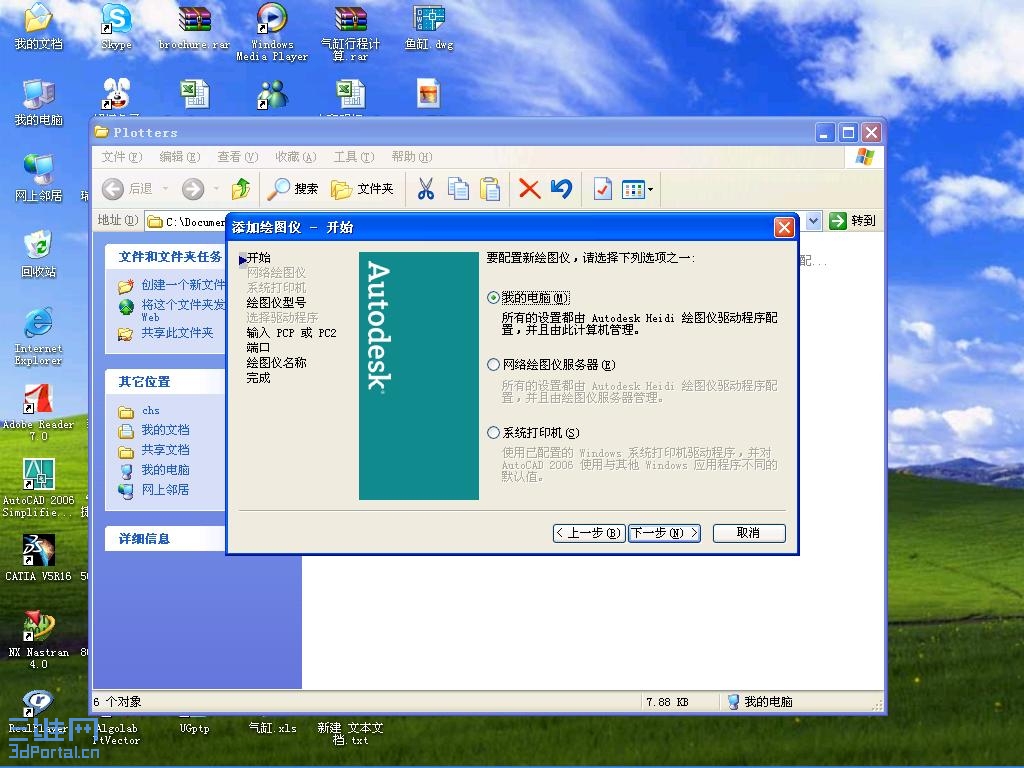Screen dimensions: 1024x768
Task: Expand the address bar dropdown arrow
Action: click(x=813, y=221)
